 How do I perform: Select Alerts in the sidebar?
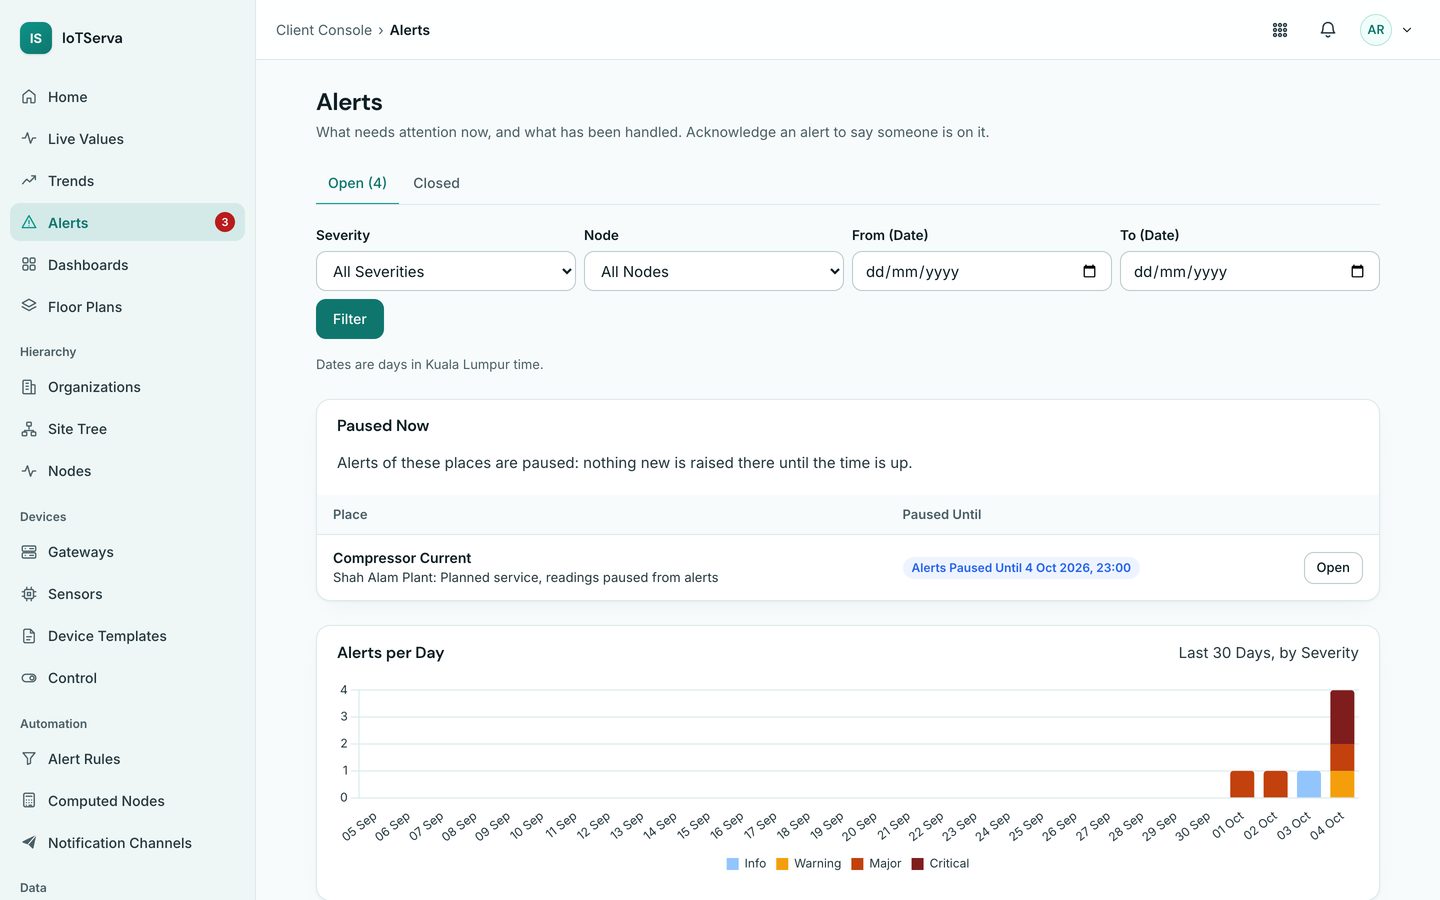(127, 223)
